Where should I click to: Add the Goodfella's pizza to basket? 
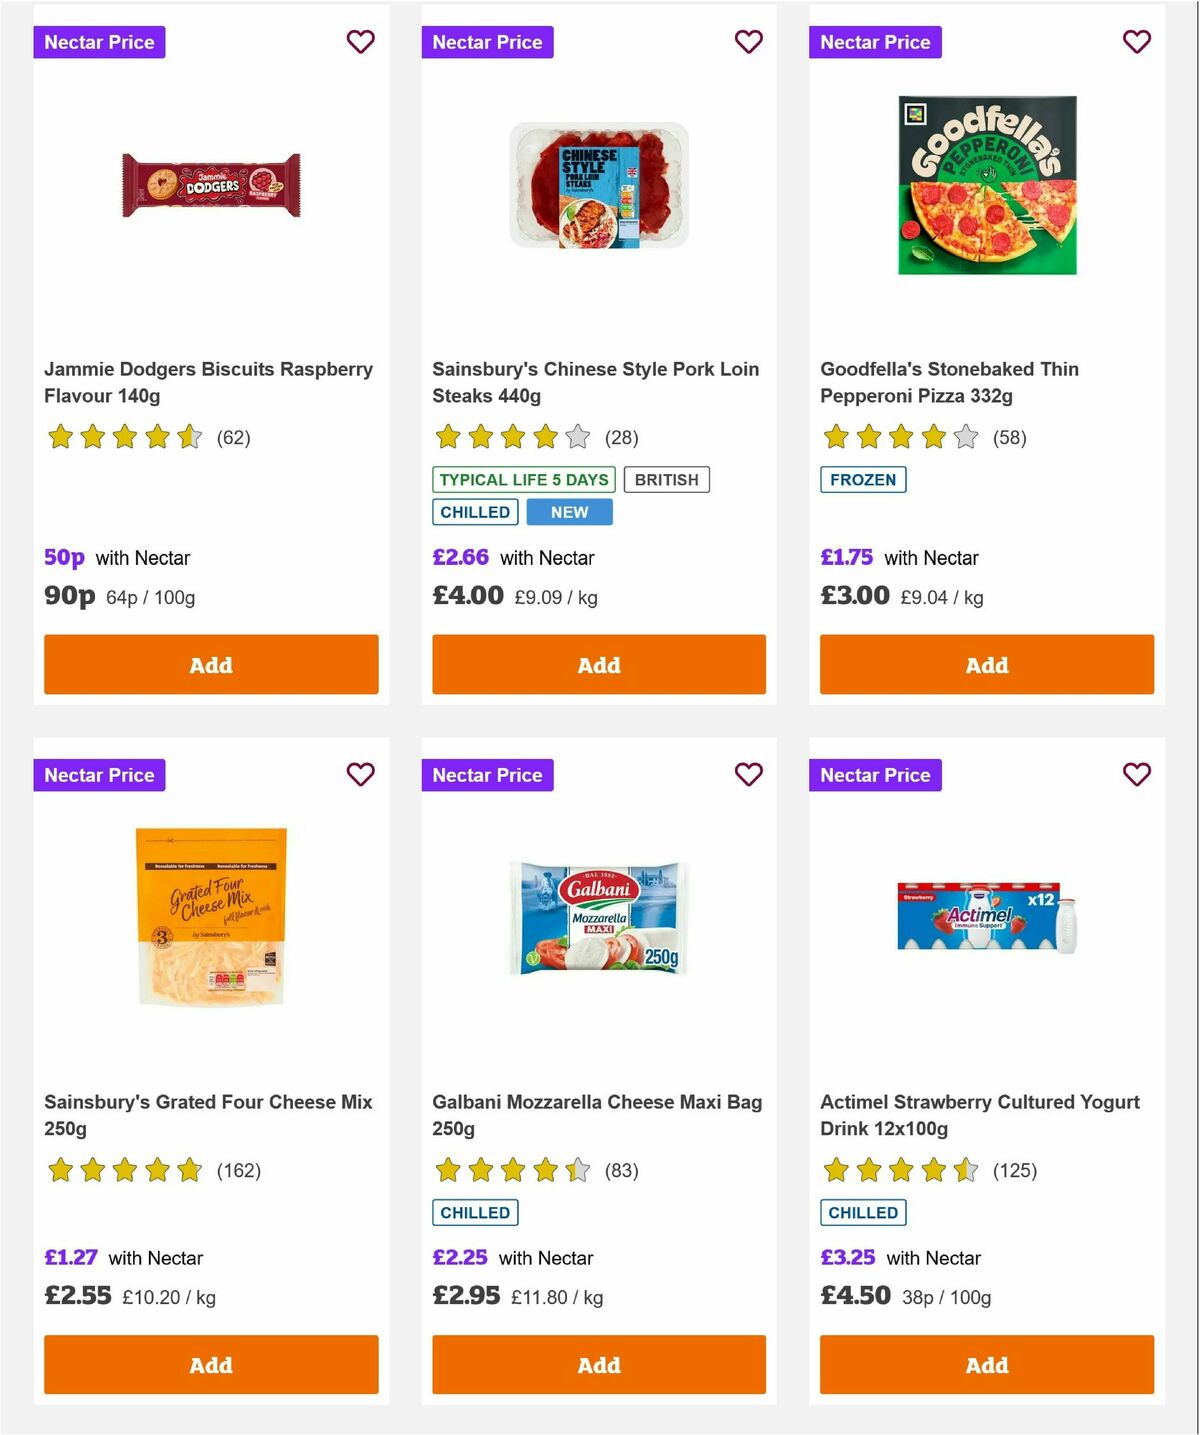(986, 664)
